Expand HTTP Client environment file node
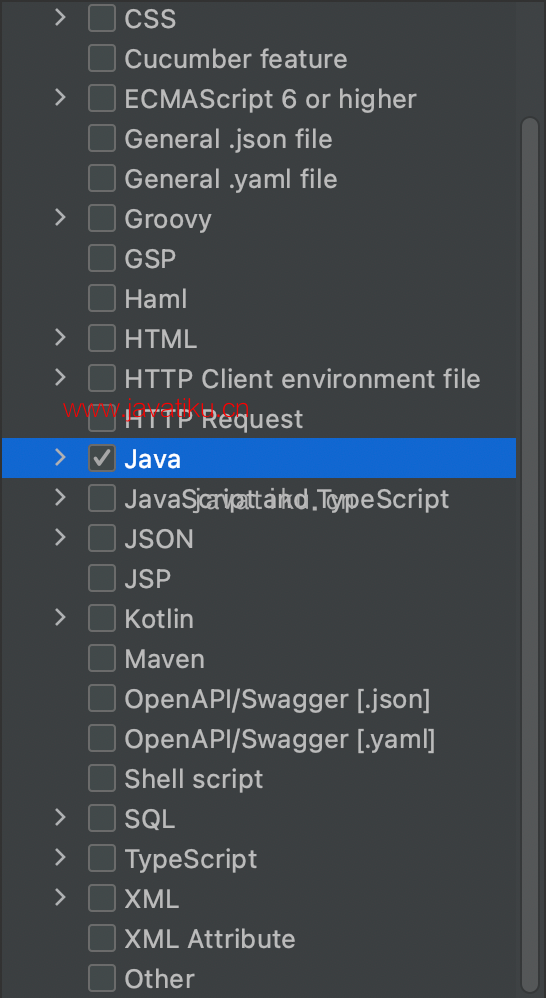Viewport: 546px width, 998px height. pos(60,378)
